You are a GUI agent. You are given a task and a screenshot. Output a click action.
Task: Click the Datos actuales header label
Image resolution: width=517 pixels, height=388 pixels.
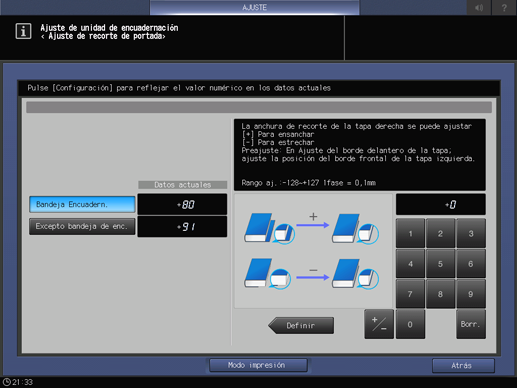[182, 185]
